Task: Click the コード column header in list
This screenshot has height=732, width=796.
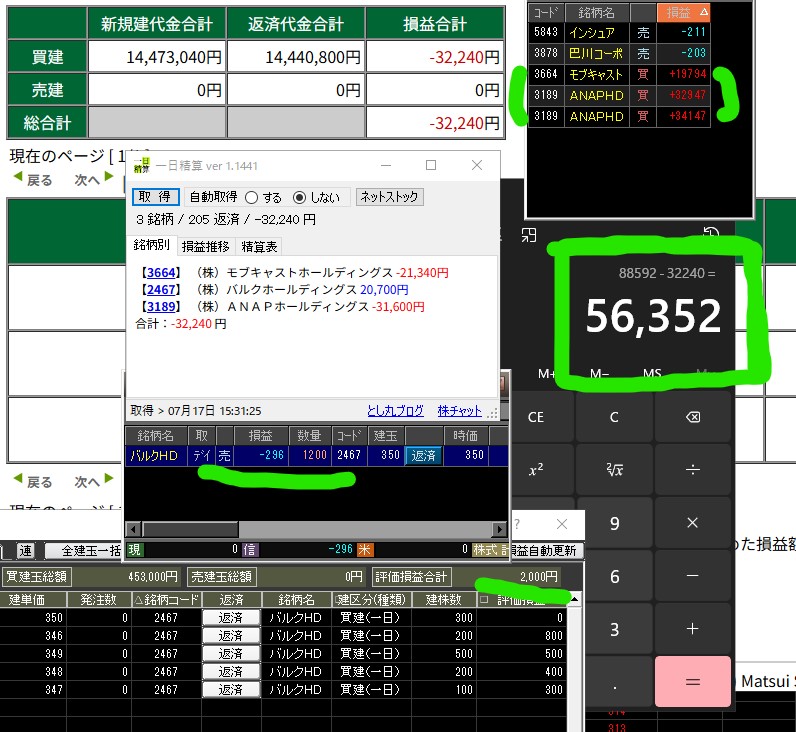Action: click(546, 12)
